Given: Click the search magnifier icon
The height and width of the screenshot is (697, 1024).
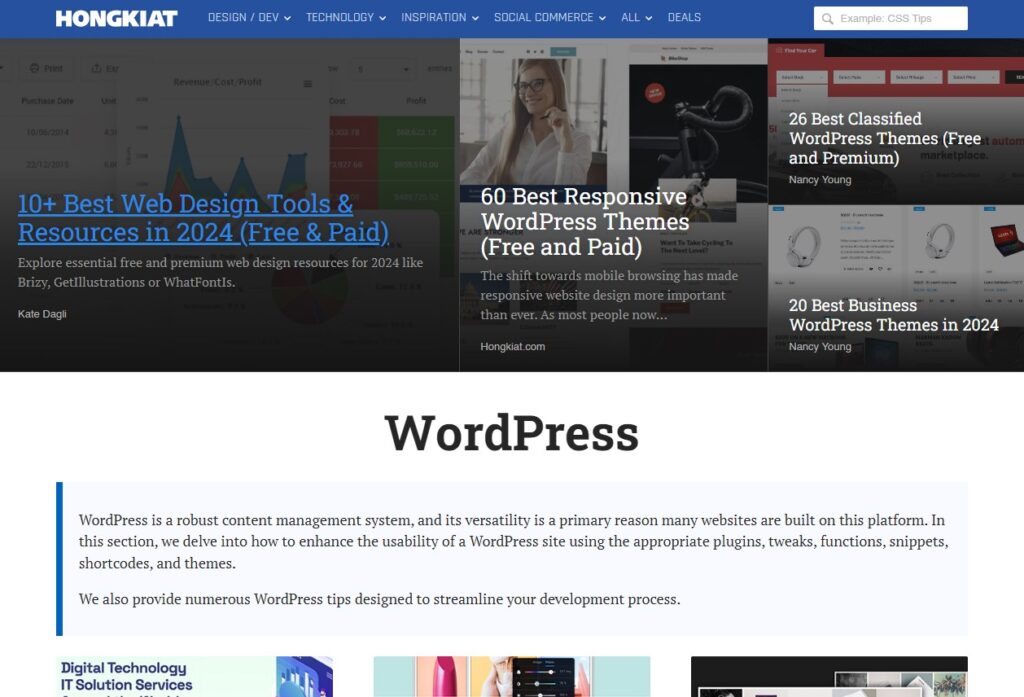Looking at the screenshot, I should click(827, 18).
